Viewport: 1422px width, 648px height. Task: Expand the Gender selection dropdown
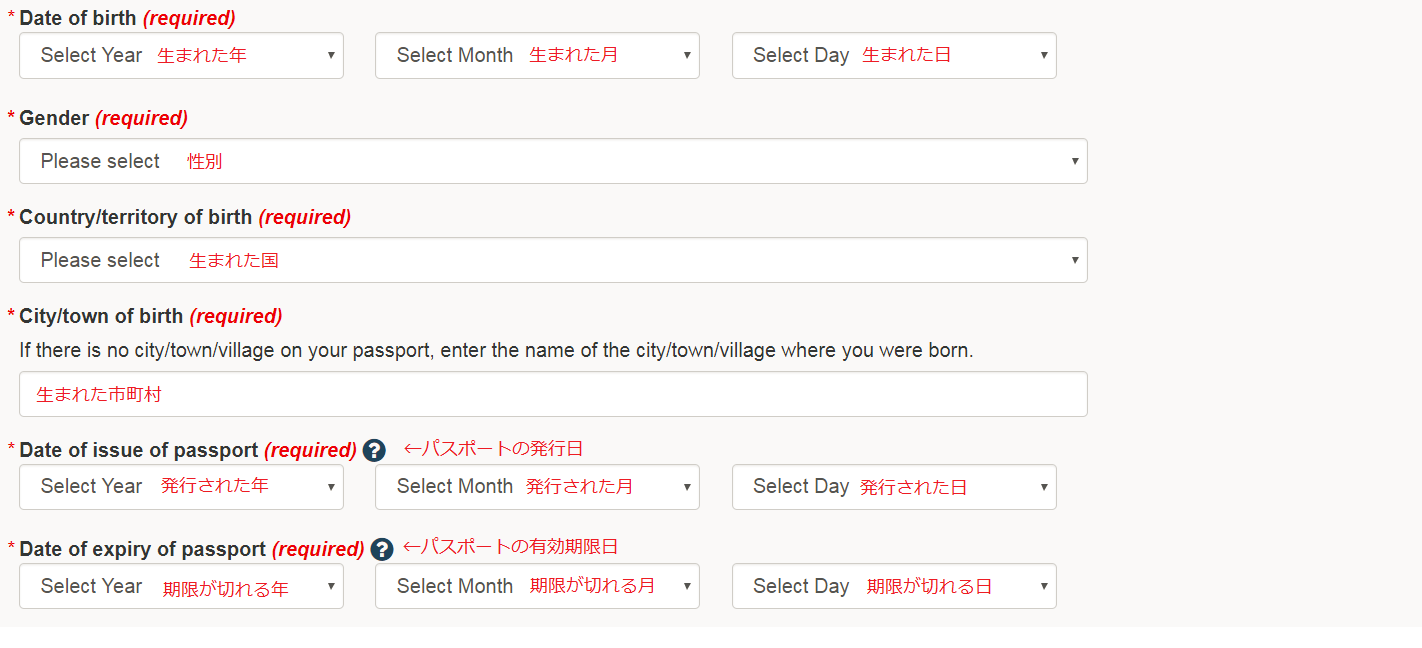(553, 161)
